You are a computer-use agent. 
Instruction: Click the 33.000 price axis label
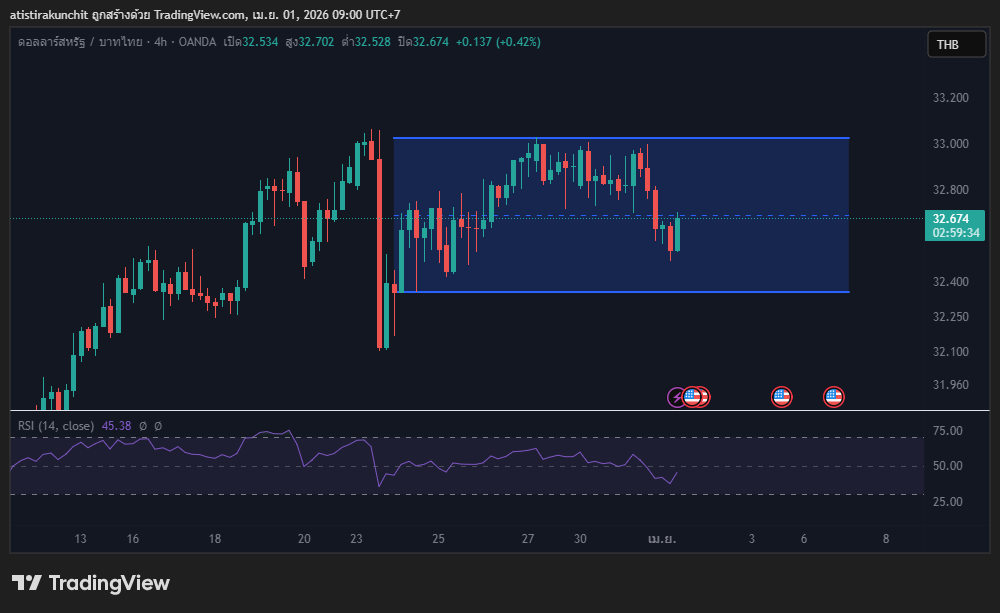(950, 144)
